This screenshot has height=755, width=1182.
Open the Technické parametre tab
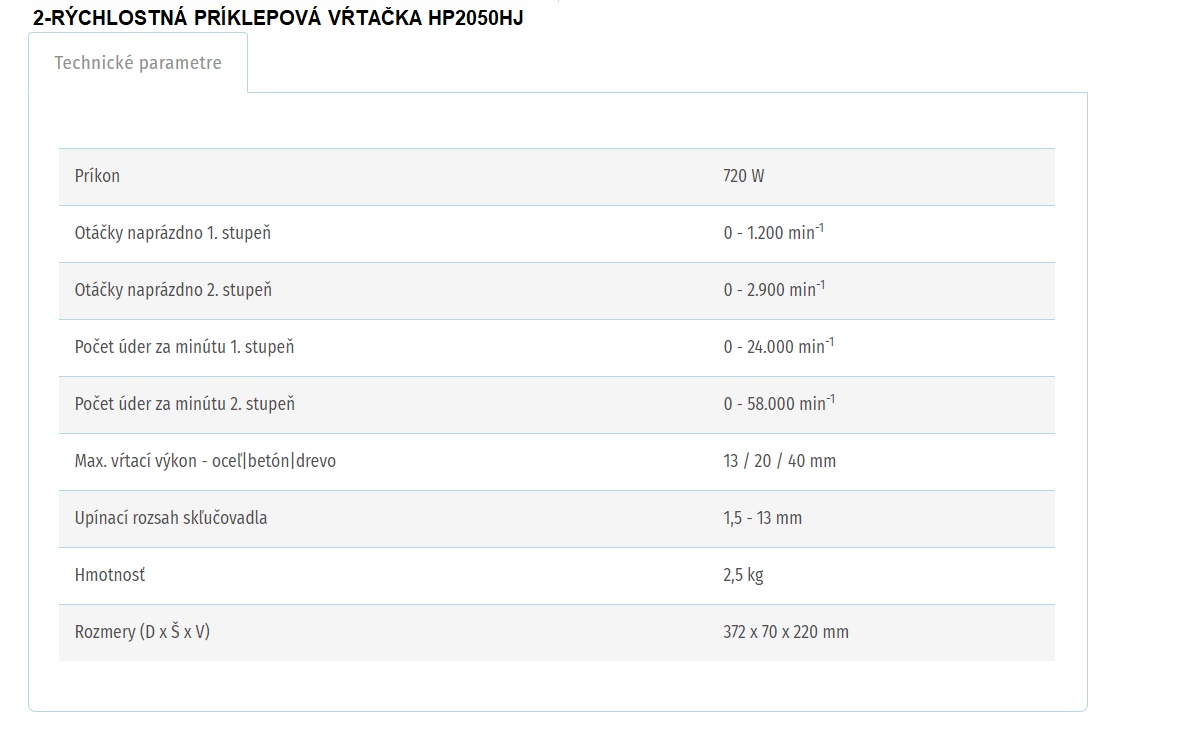pyautogui.click(x=138, y=63)
